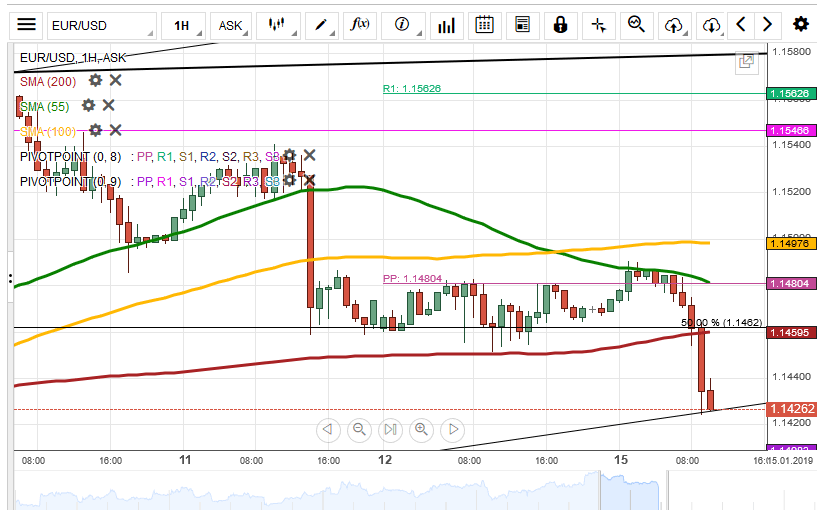818x516 pixels.
Task: Click the cloud upload icon
Action: click(674, 25)
